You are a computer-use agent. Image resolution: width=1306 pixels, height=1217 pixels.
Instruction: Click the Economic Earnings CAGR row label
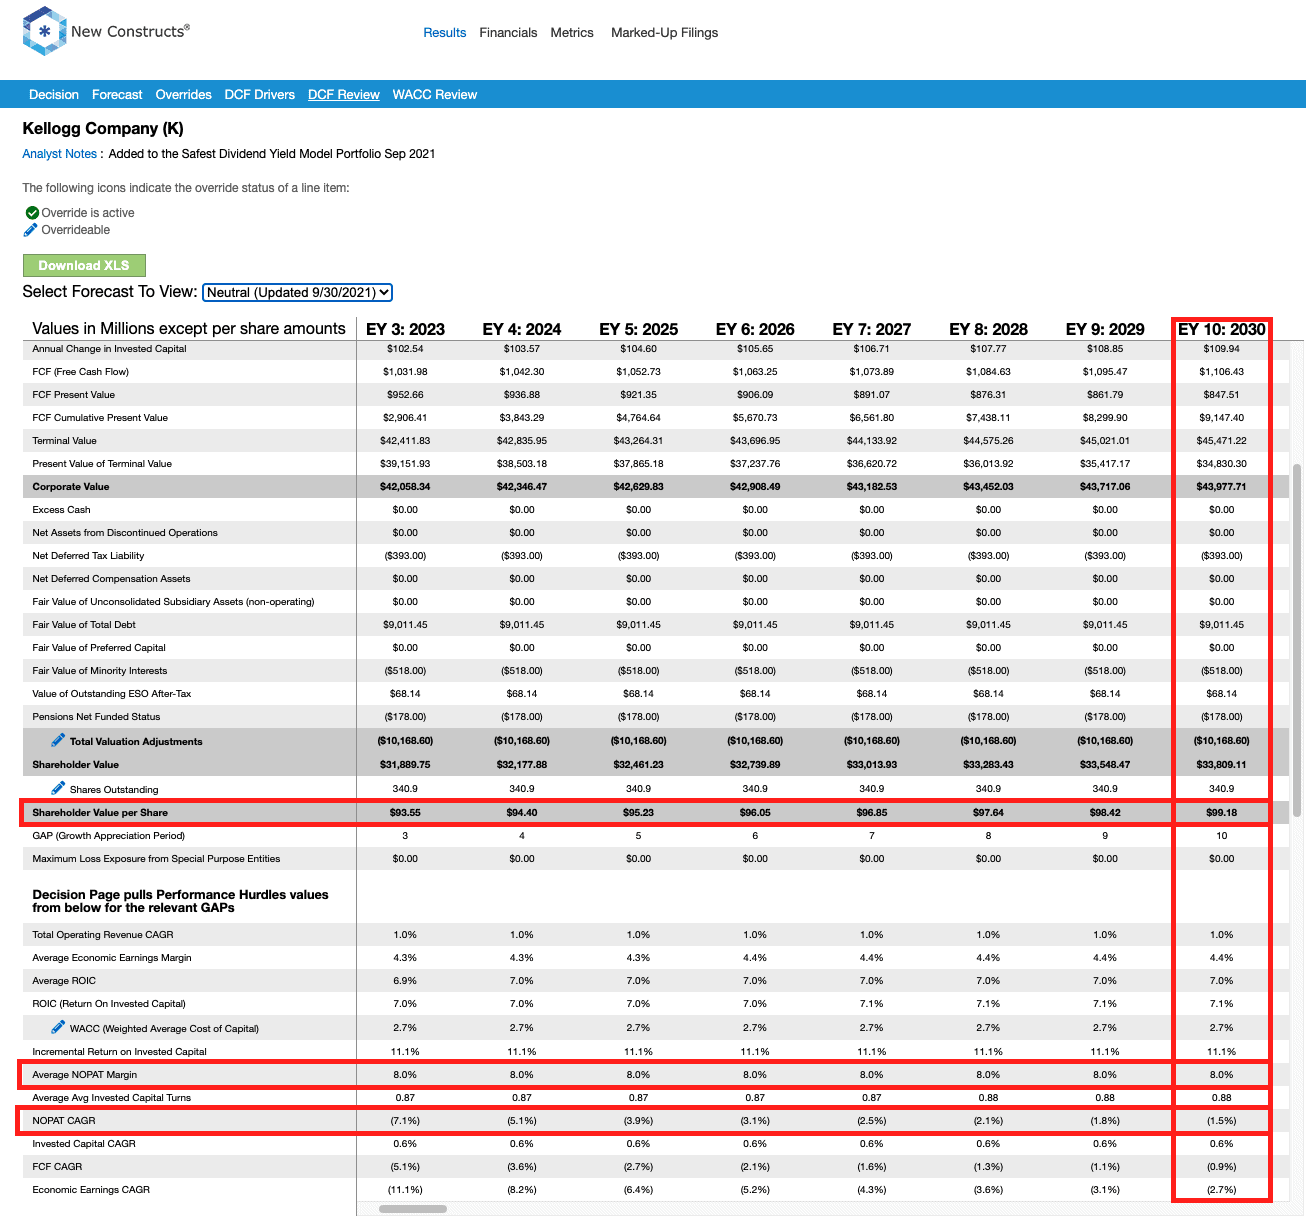pyautogui.click(x=91, y=1190)
